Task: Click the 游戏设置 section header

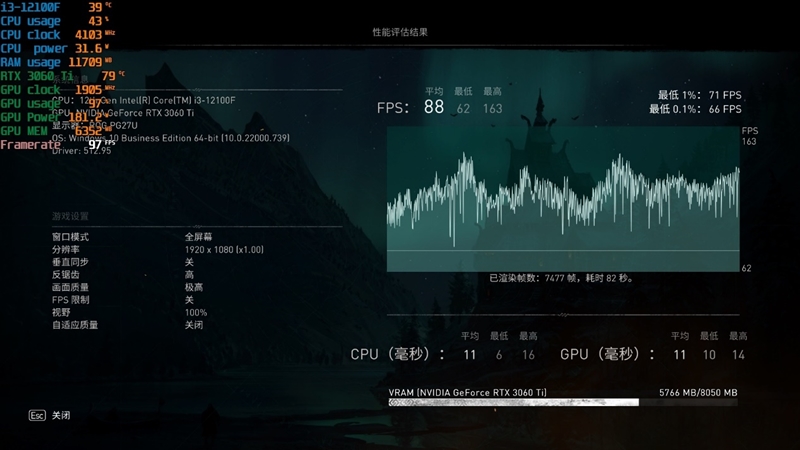Action: [x=70, y=216]
